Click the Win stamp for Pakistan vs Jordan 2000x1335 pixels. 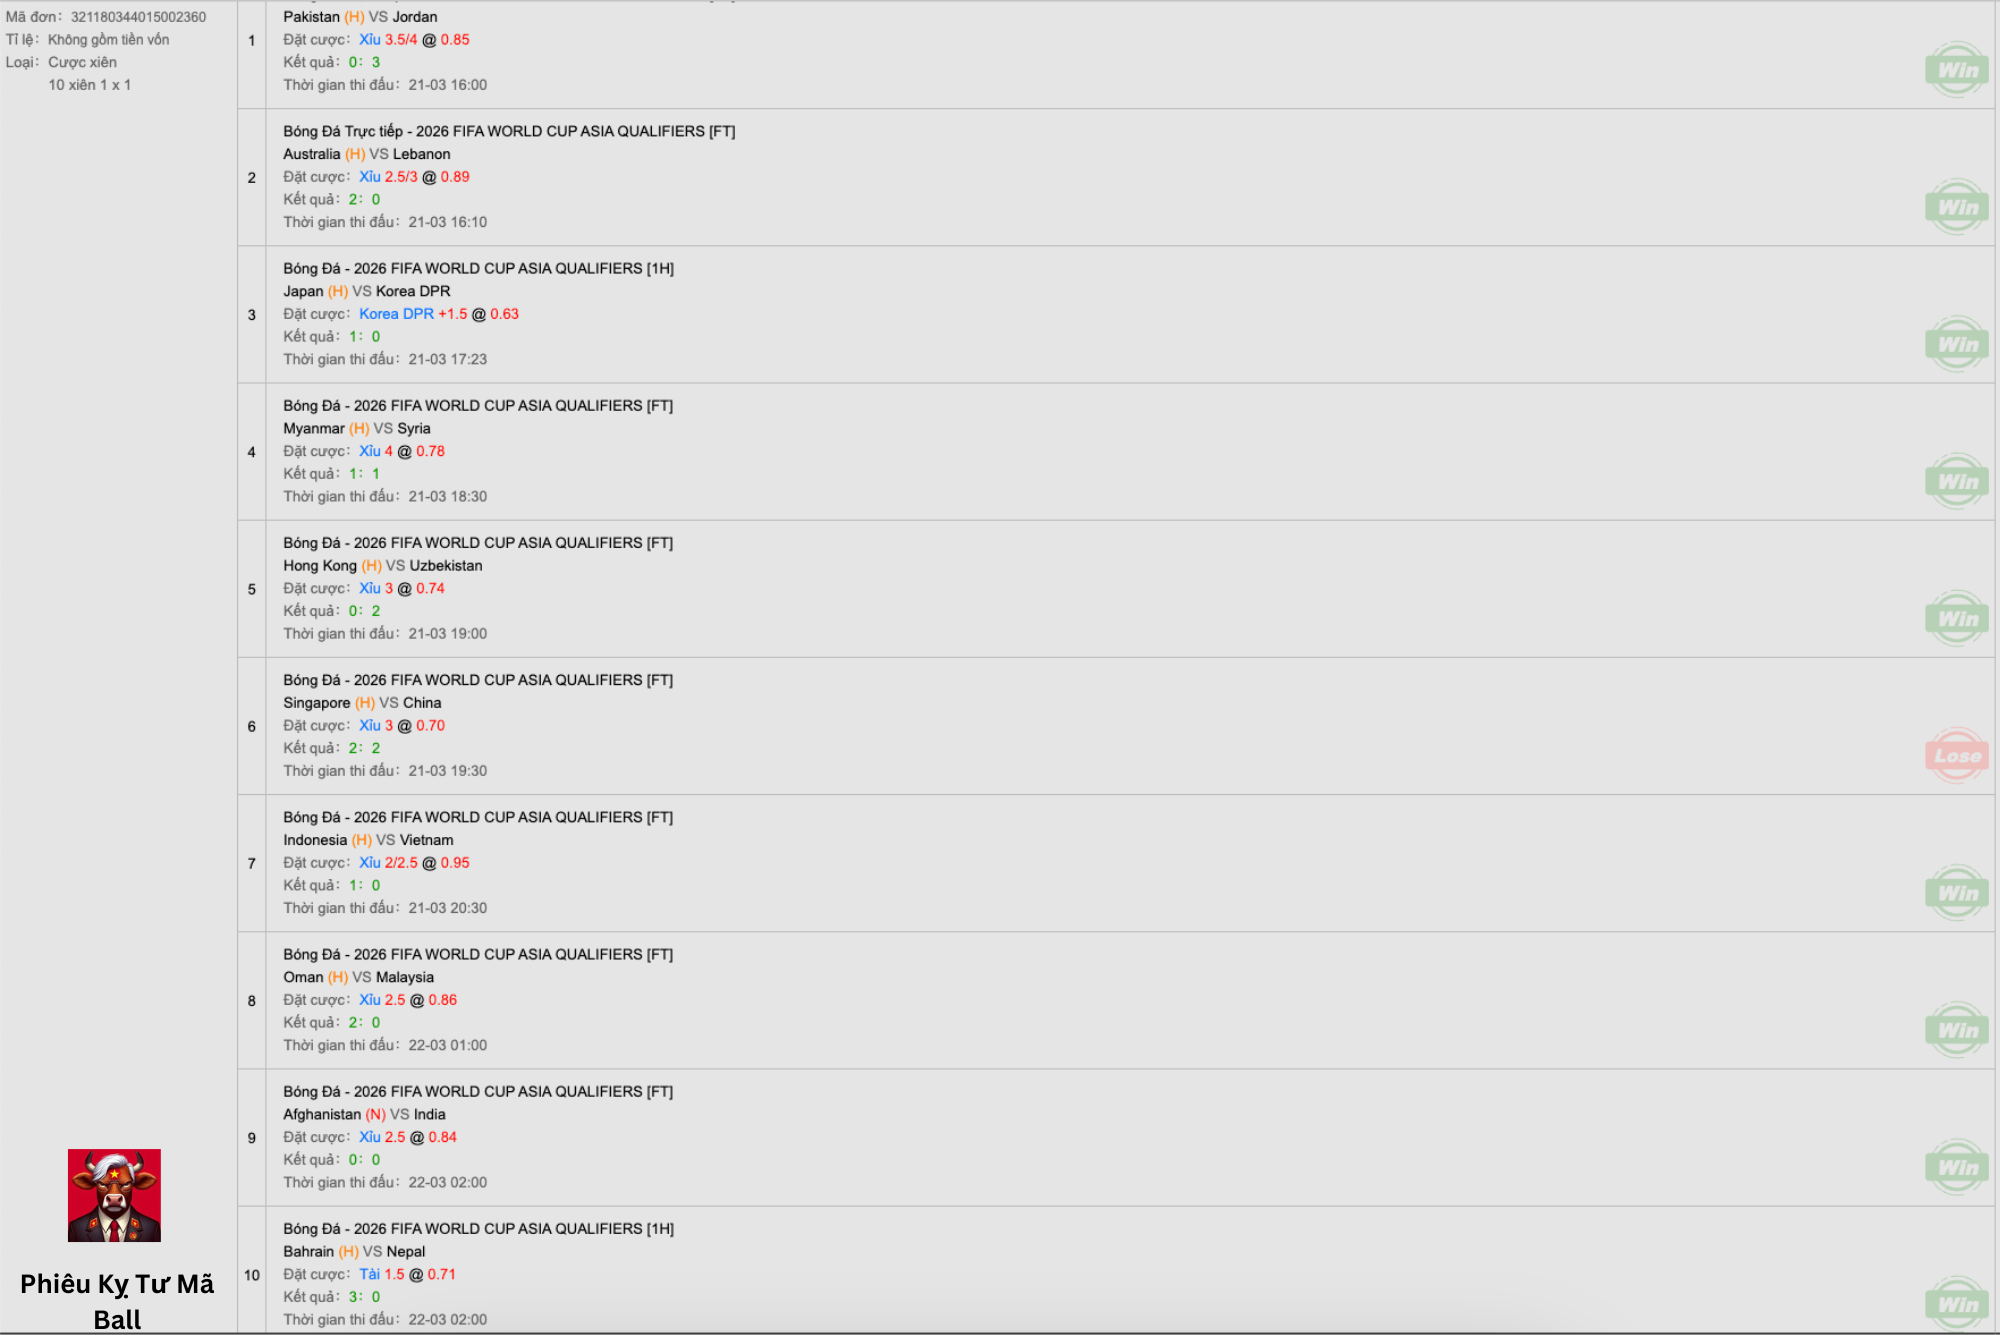click(x=1957, y=70)
